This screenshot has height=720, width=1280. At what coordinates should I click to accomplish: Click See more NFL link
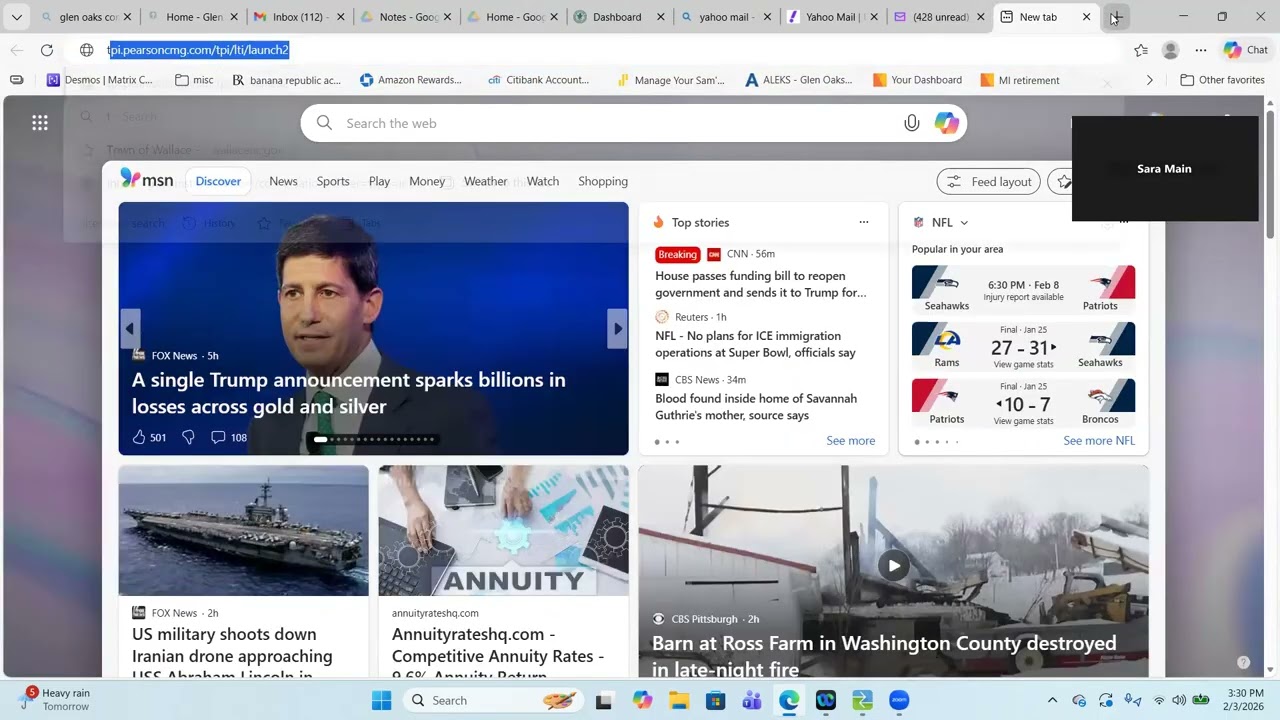1099,441
